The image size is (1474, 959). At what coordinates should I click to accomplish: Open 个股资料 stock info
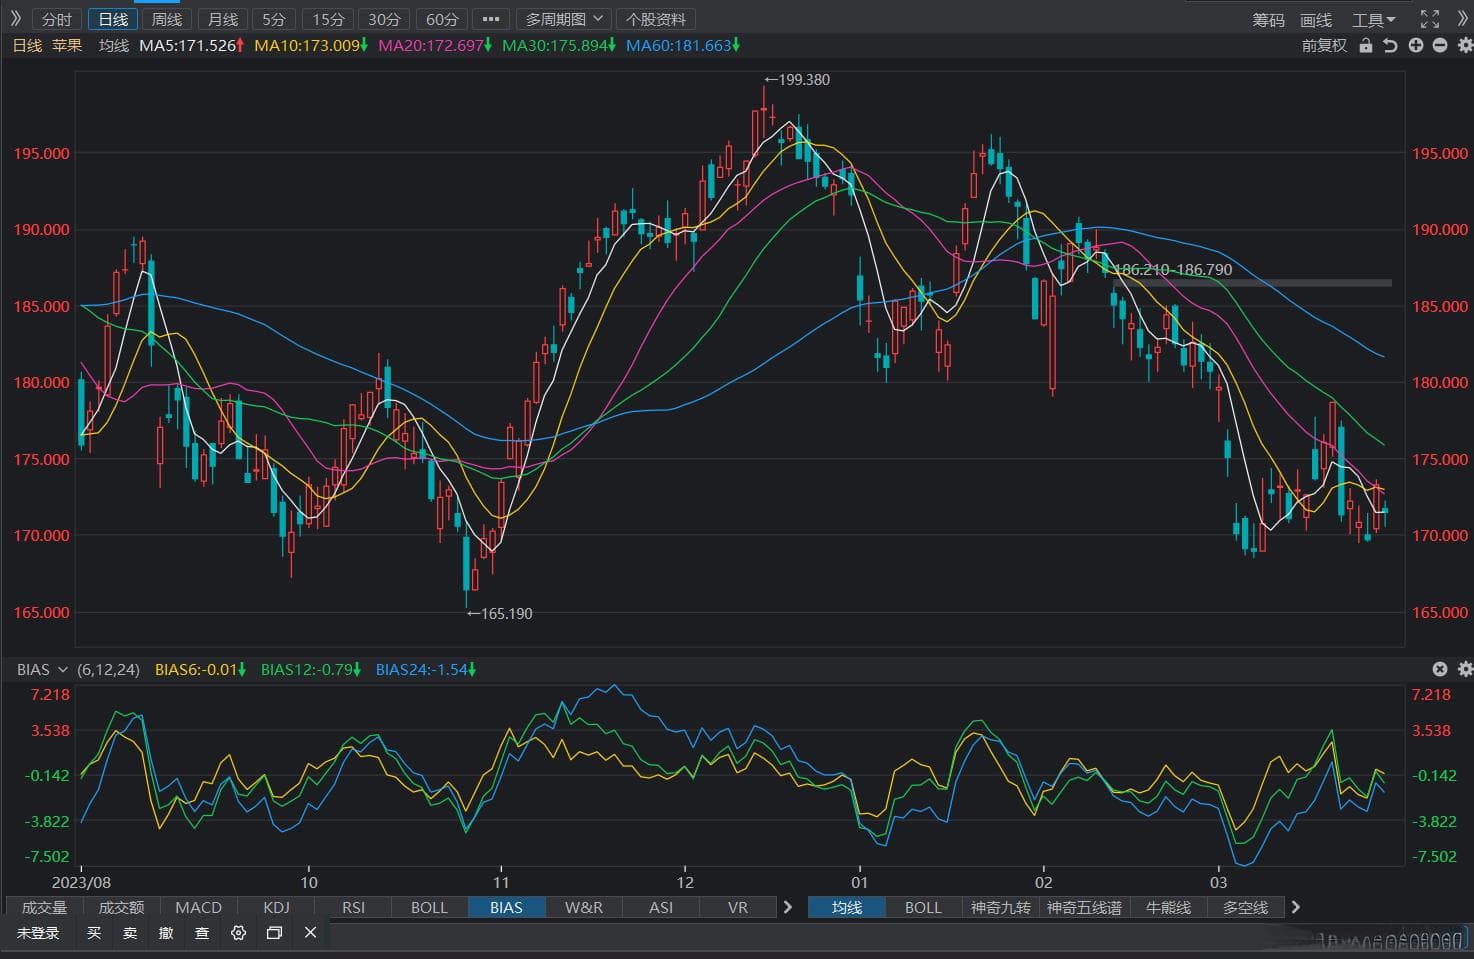[x=656, y=19]
